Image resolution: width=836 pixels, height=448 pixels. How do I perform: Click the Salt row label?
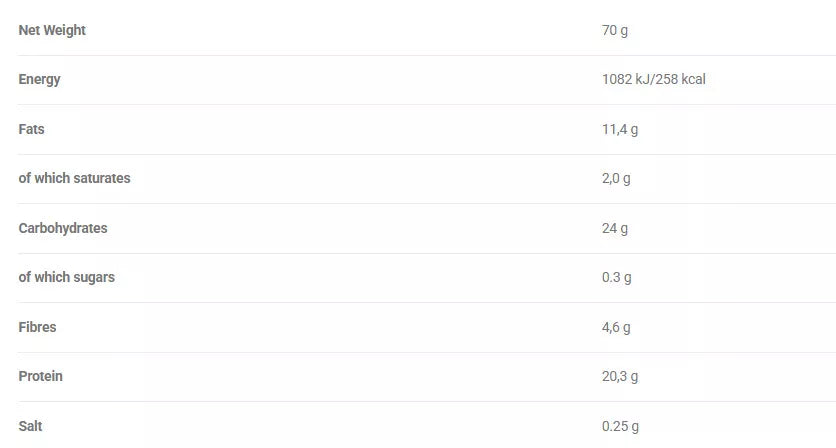(x=30, y=426)
